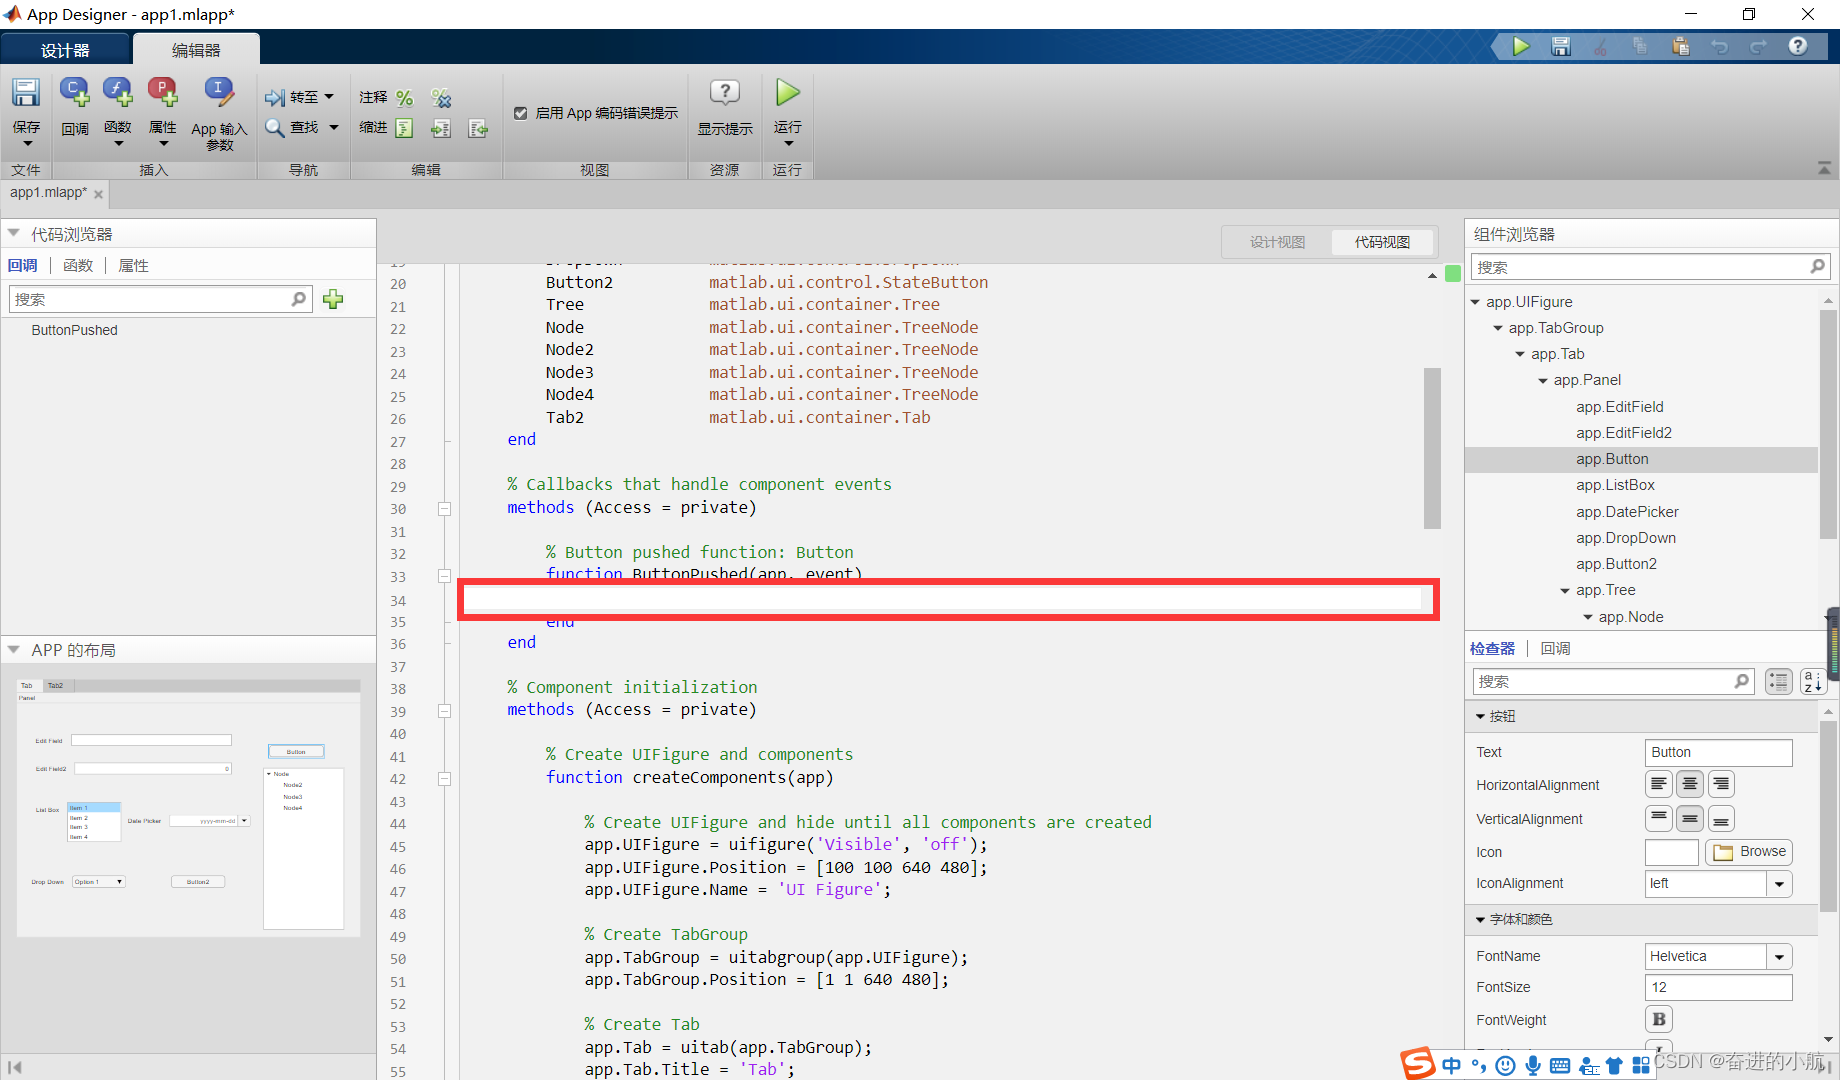Open 属性 tab in code browser
This screenshot has height=1080, width=1840.
[134, 266]
